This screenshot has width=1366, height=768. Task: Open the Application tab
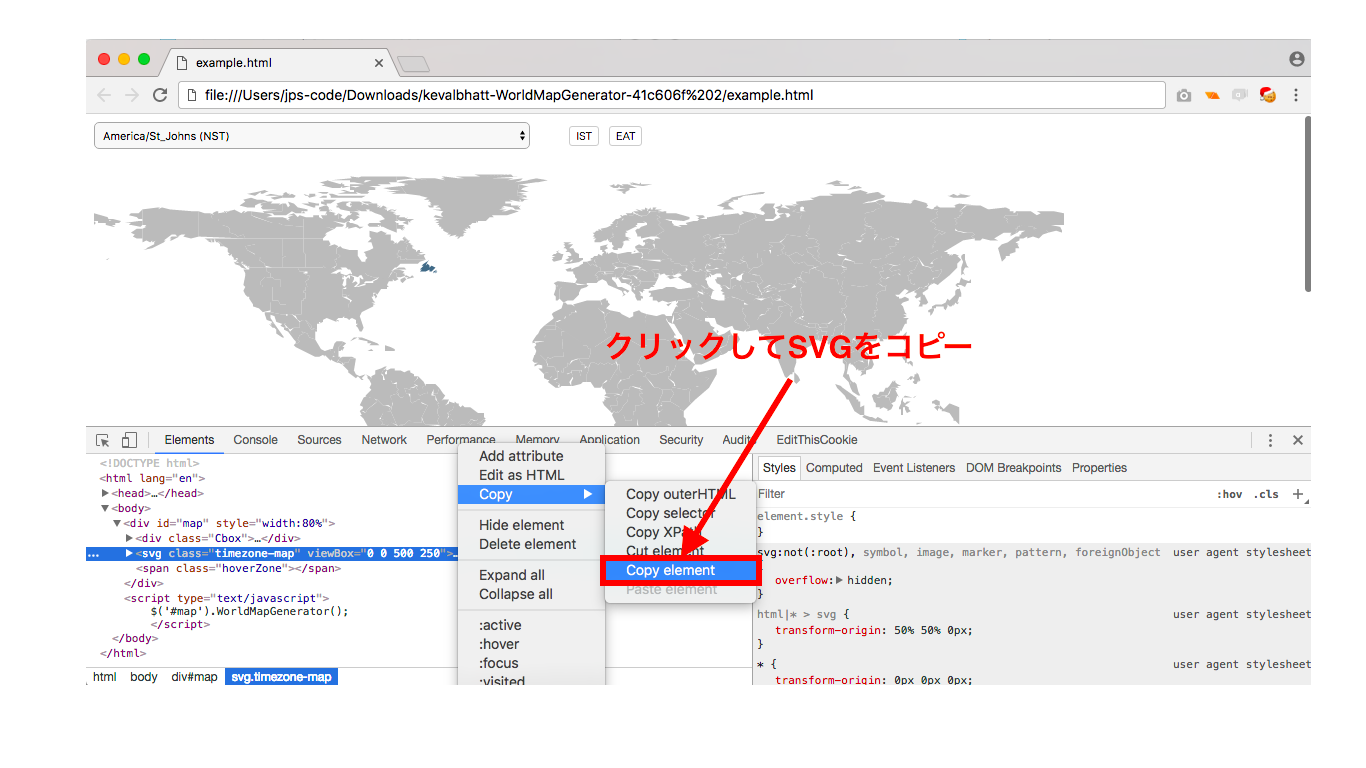[610, 440]
